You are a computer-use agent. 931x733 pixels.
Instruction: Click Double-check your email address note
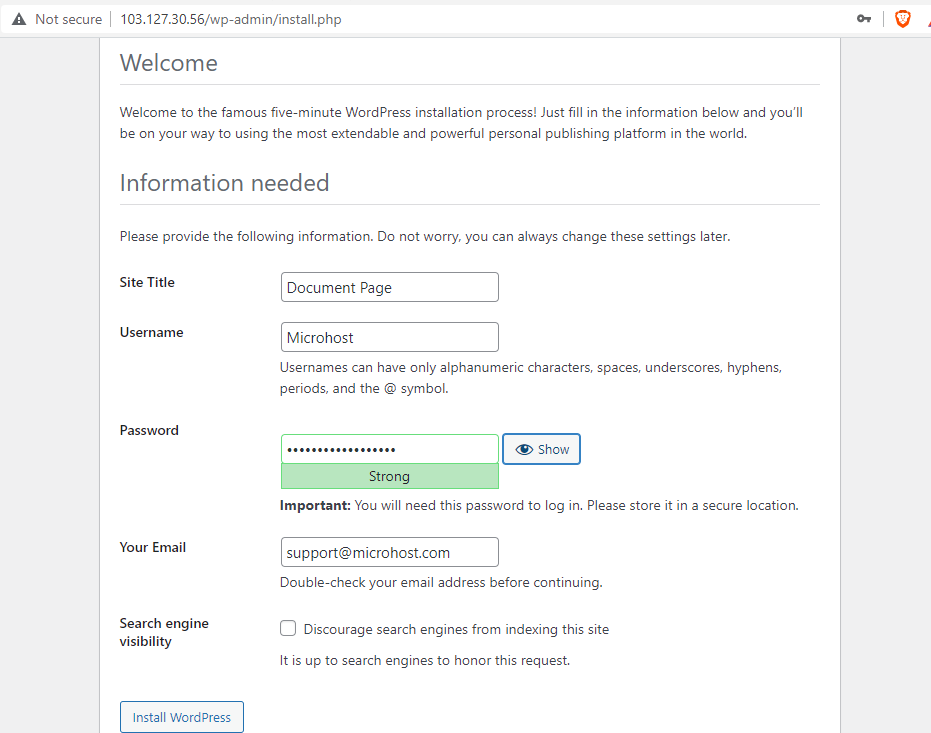pyautogui.click(x=441, y=582)
